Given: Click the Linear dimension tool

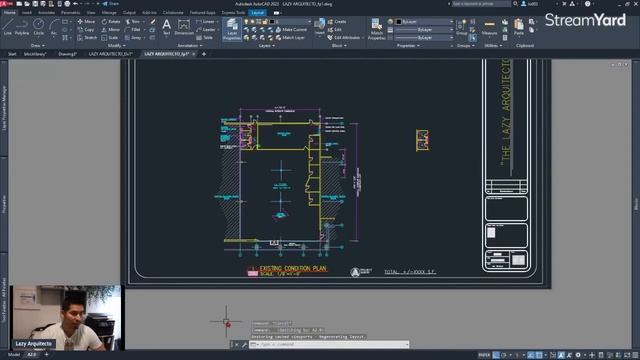Looking at the screenshot, I should click(205, 22).
